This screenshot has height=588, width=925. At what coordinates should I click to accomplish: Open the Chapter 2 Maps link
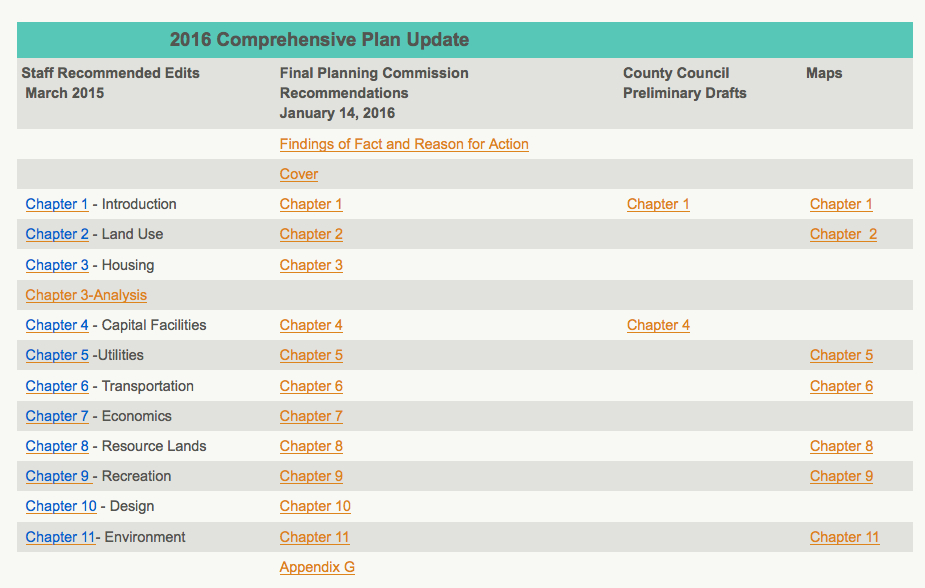(x=842, y=234)
